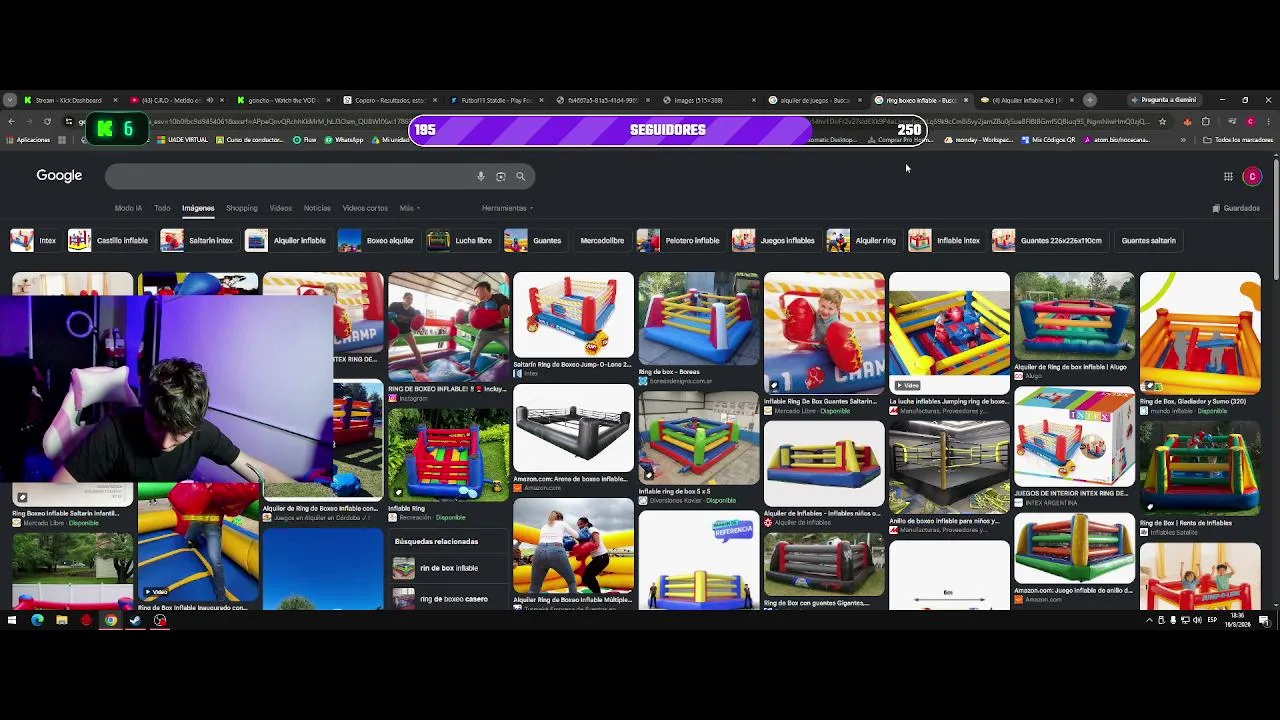1280x720 pixels.
Task: Open the Google apps grid
Action: tap(1228, 176)
